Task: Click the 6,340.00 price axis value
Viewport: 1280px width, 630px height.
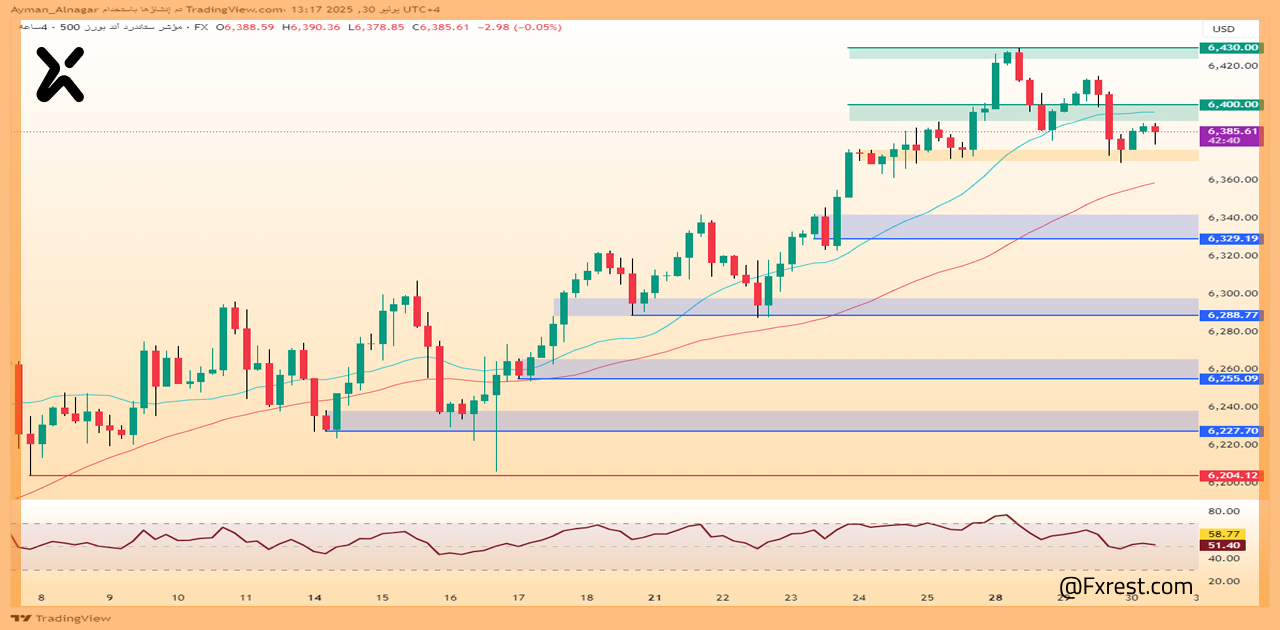Action: tap(1231, 218)
